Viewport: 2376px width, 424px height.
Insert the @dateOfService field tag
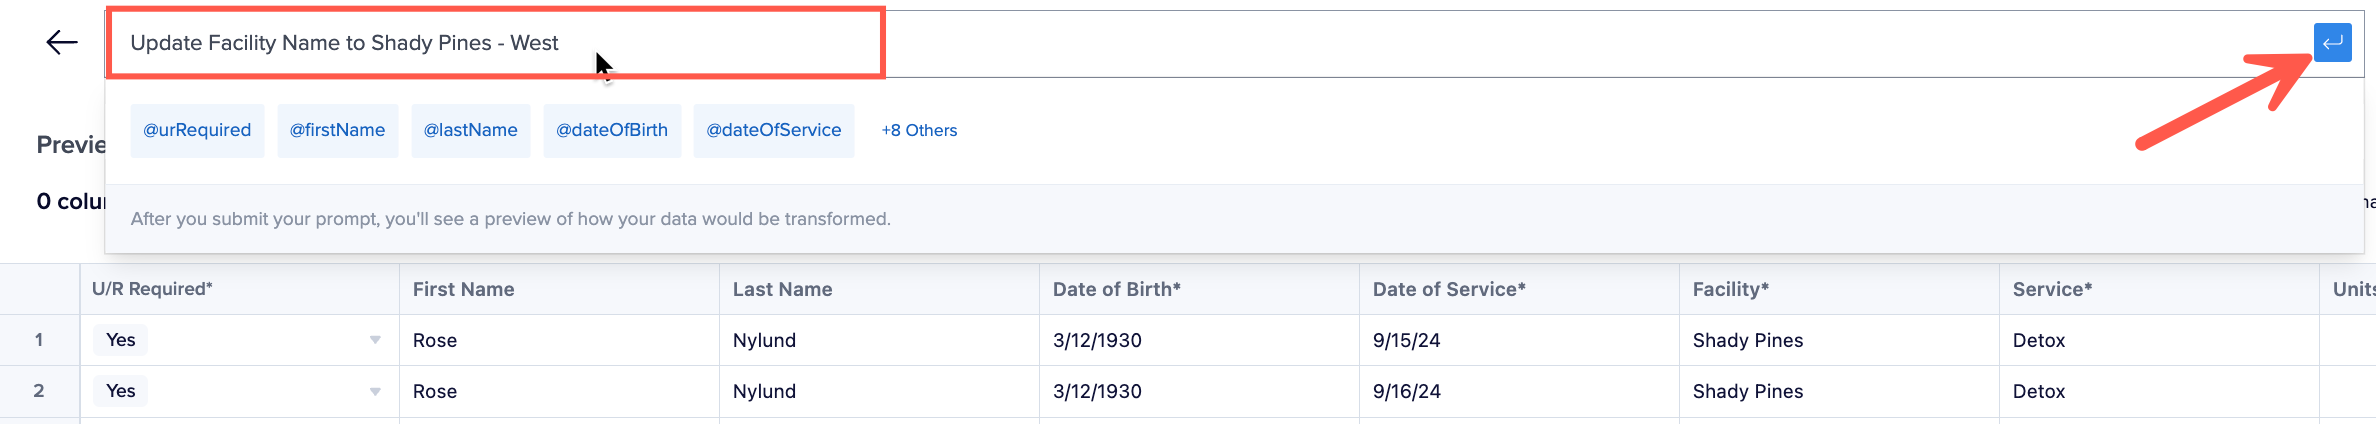(x=774, y=130)
